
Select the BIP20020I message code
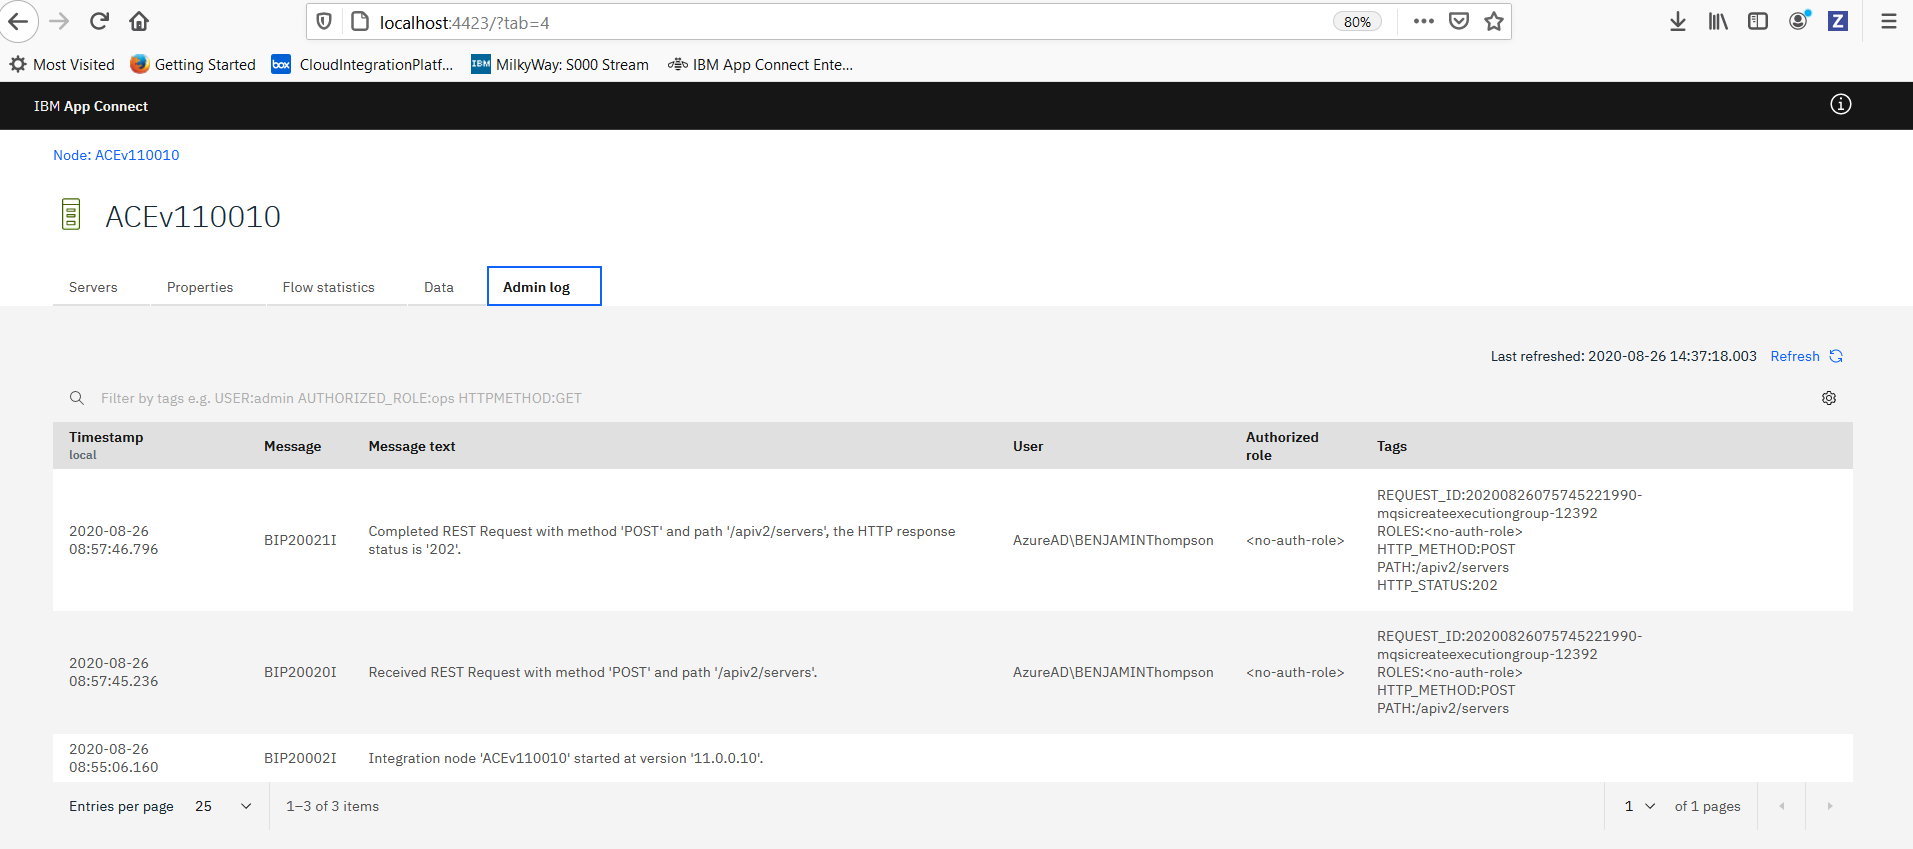point(300,672)
